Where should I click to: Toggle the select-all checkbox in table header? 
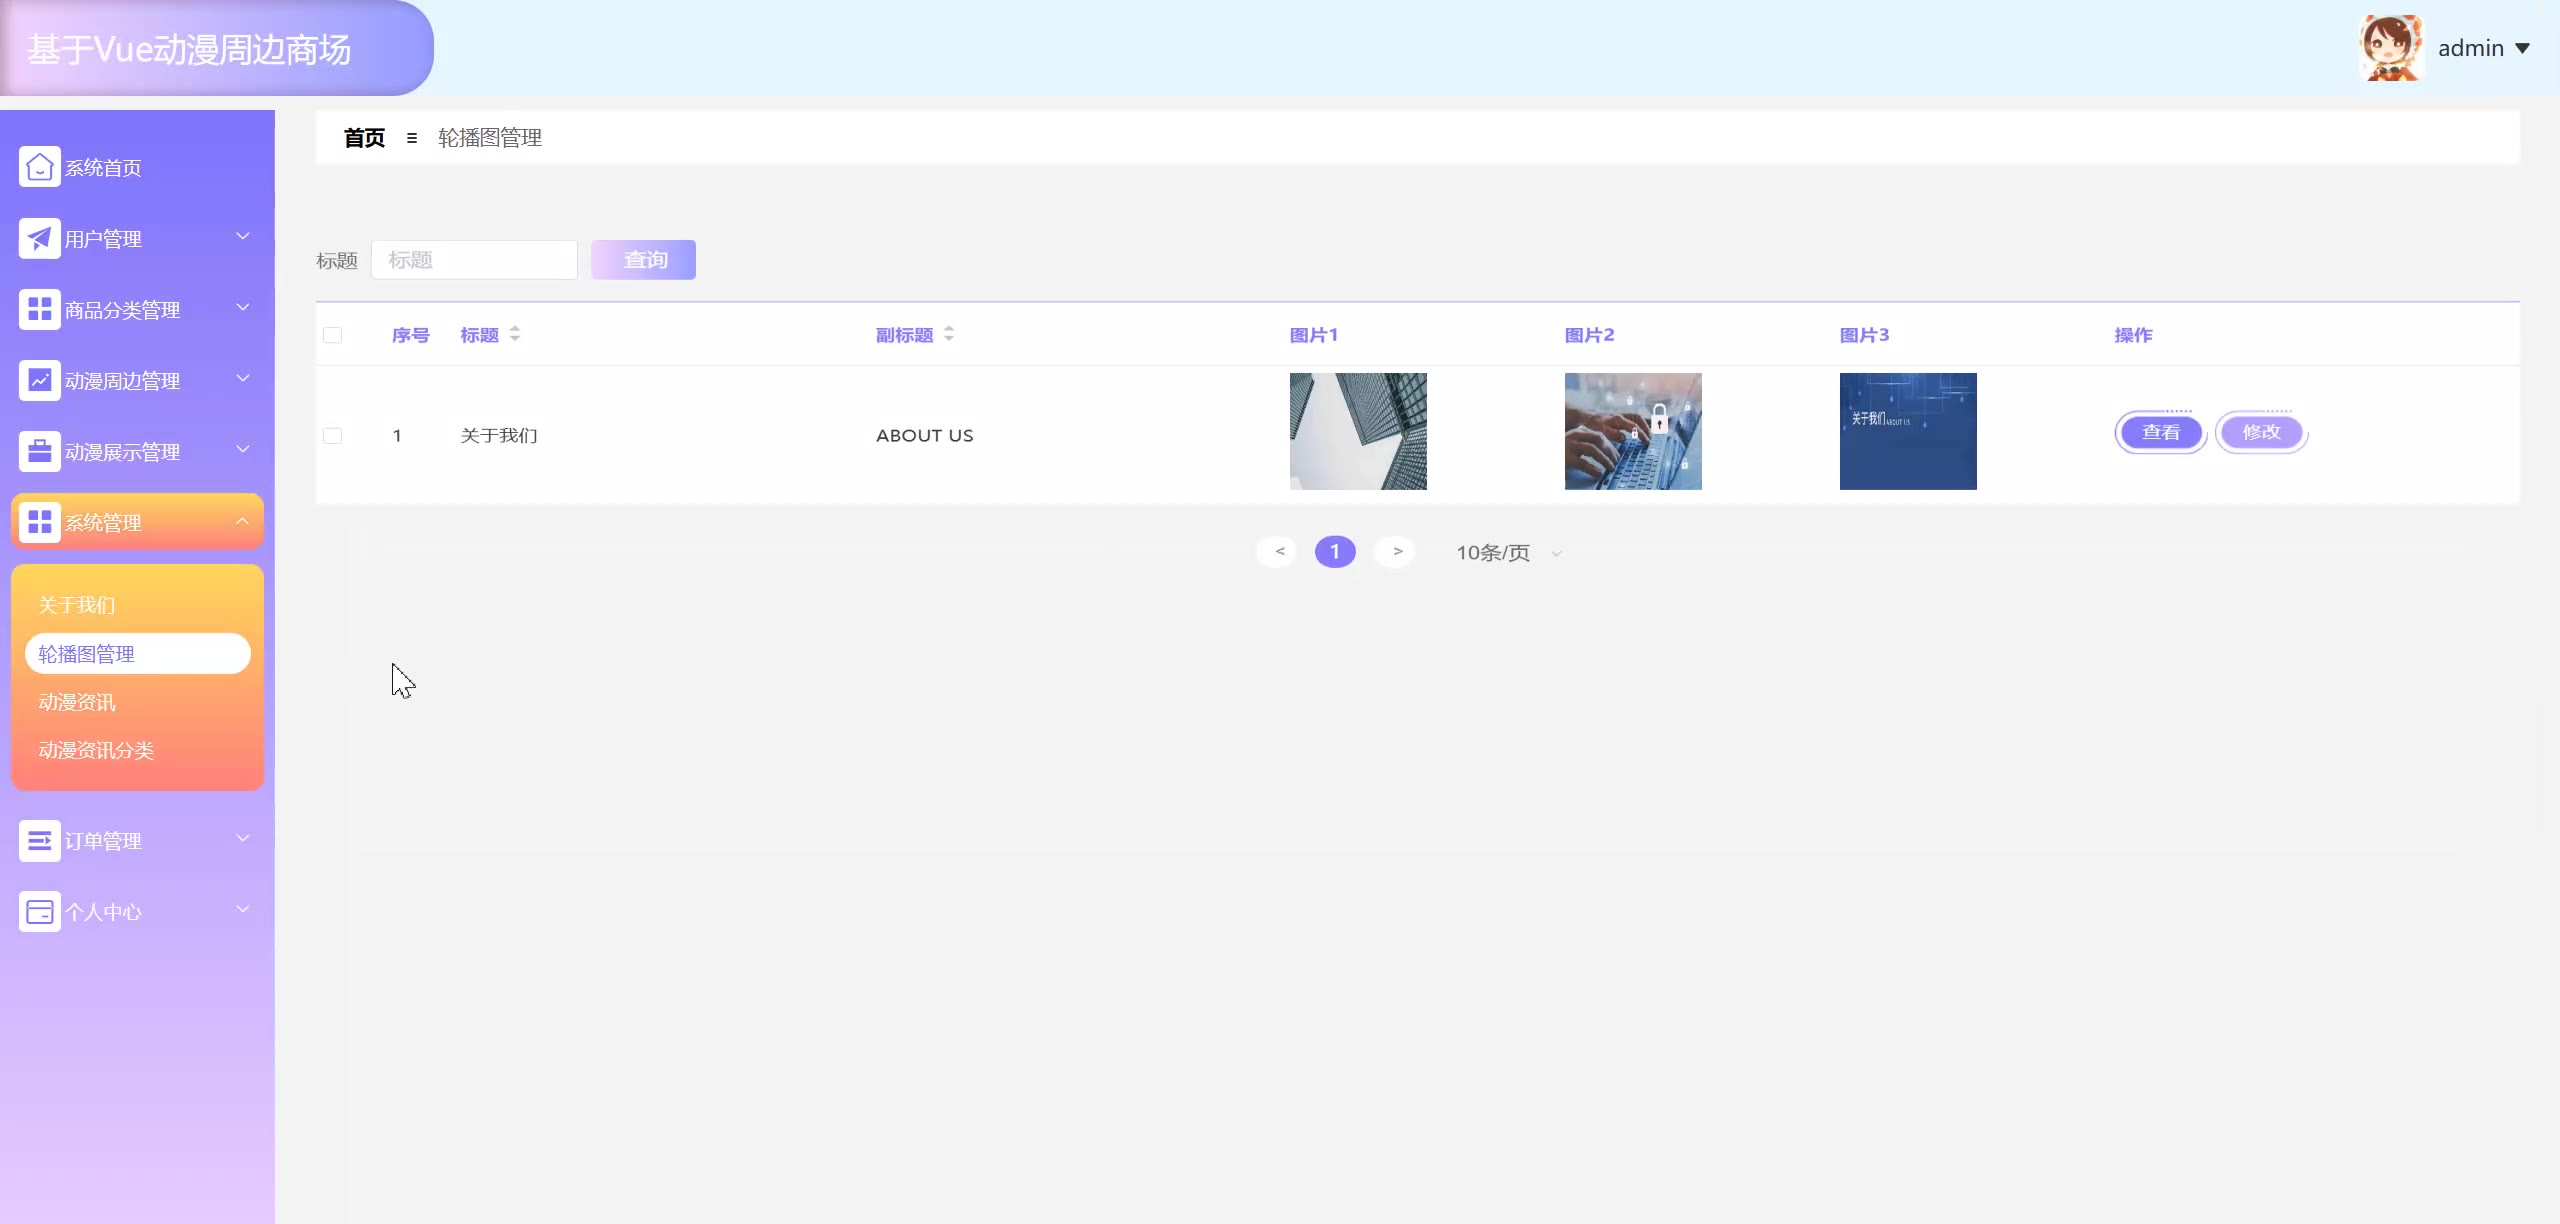pyautogui.click(x=332, y=335)
